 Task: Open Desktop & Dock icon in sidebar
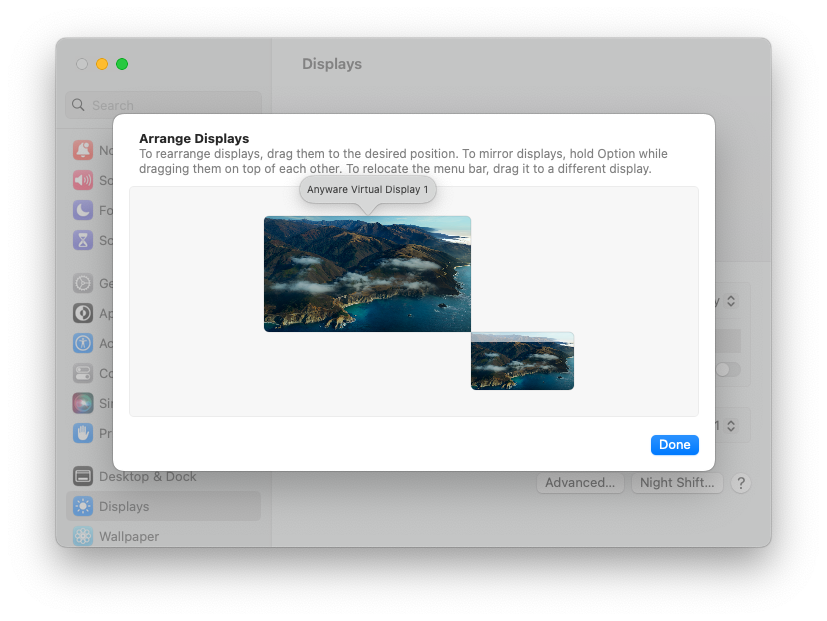click(83, 476)
